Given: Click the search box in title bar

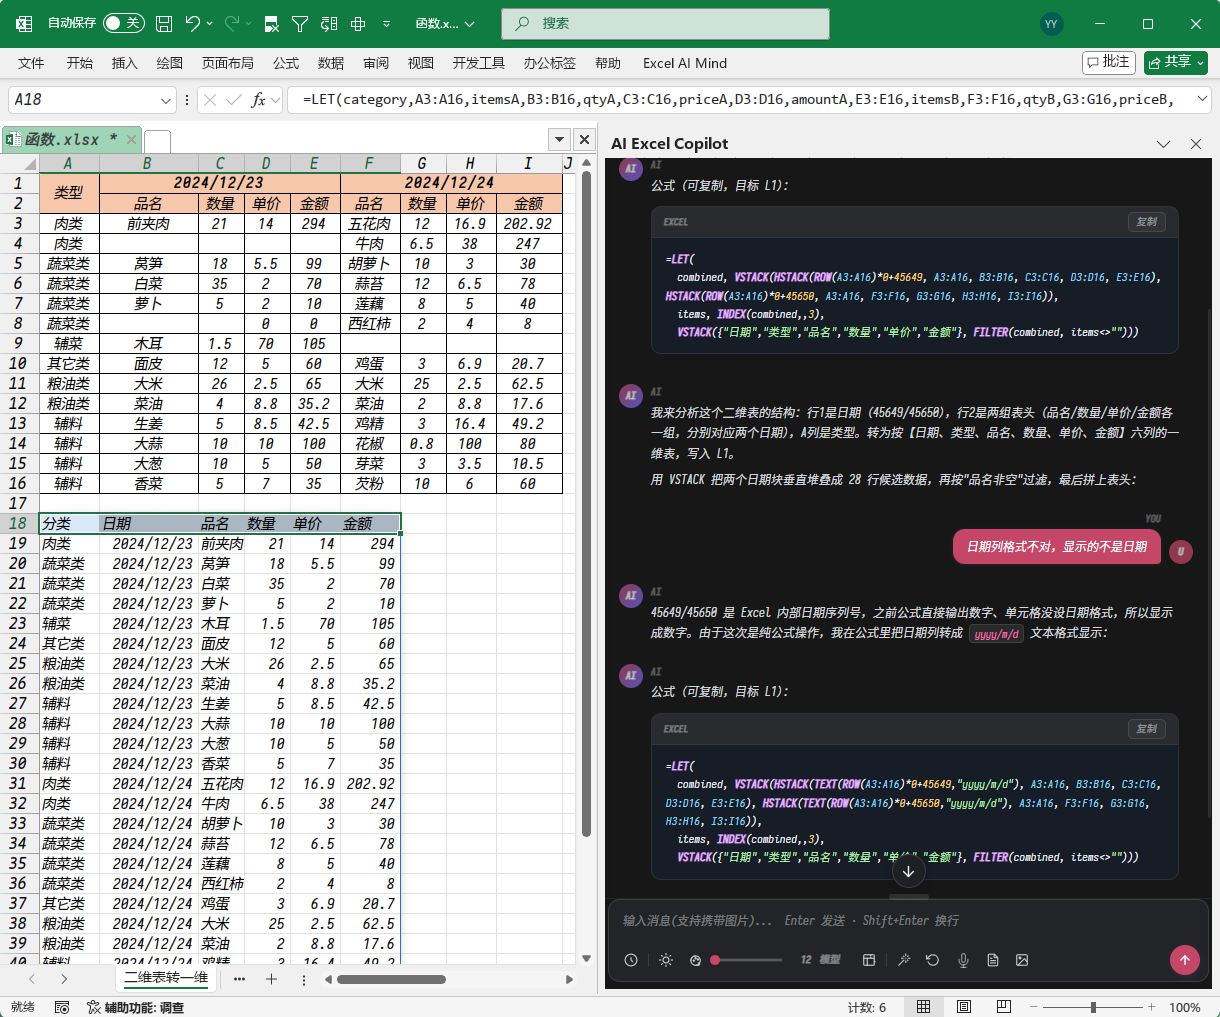Looking at the screenshot, I should tap(665, 23).
